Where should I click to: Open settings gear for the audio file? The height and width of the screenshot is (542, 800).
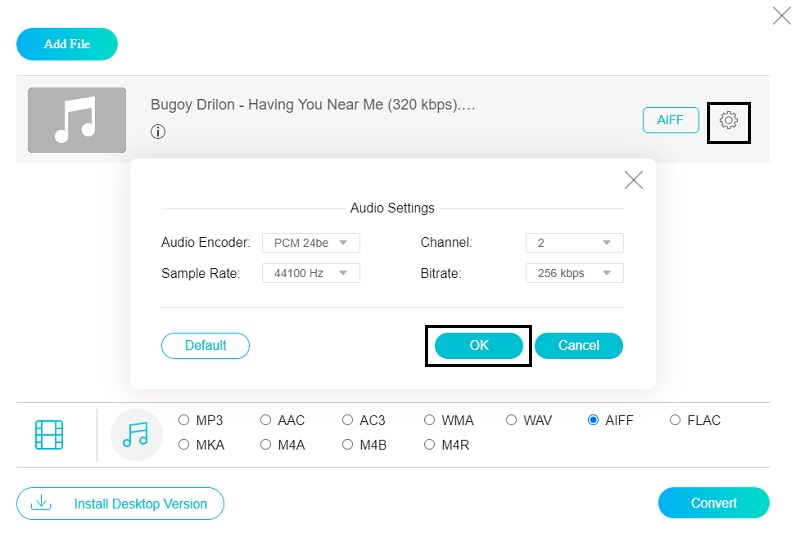pyautogui.click(x=728, y=121)
